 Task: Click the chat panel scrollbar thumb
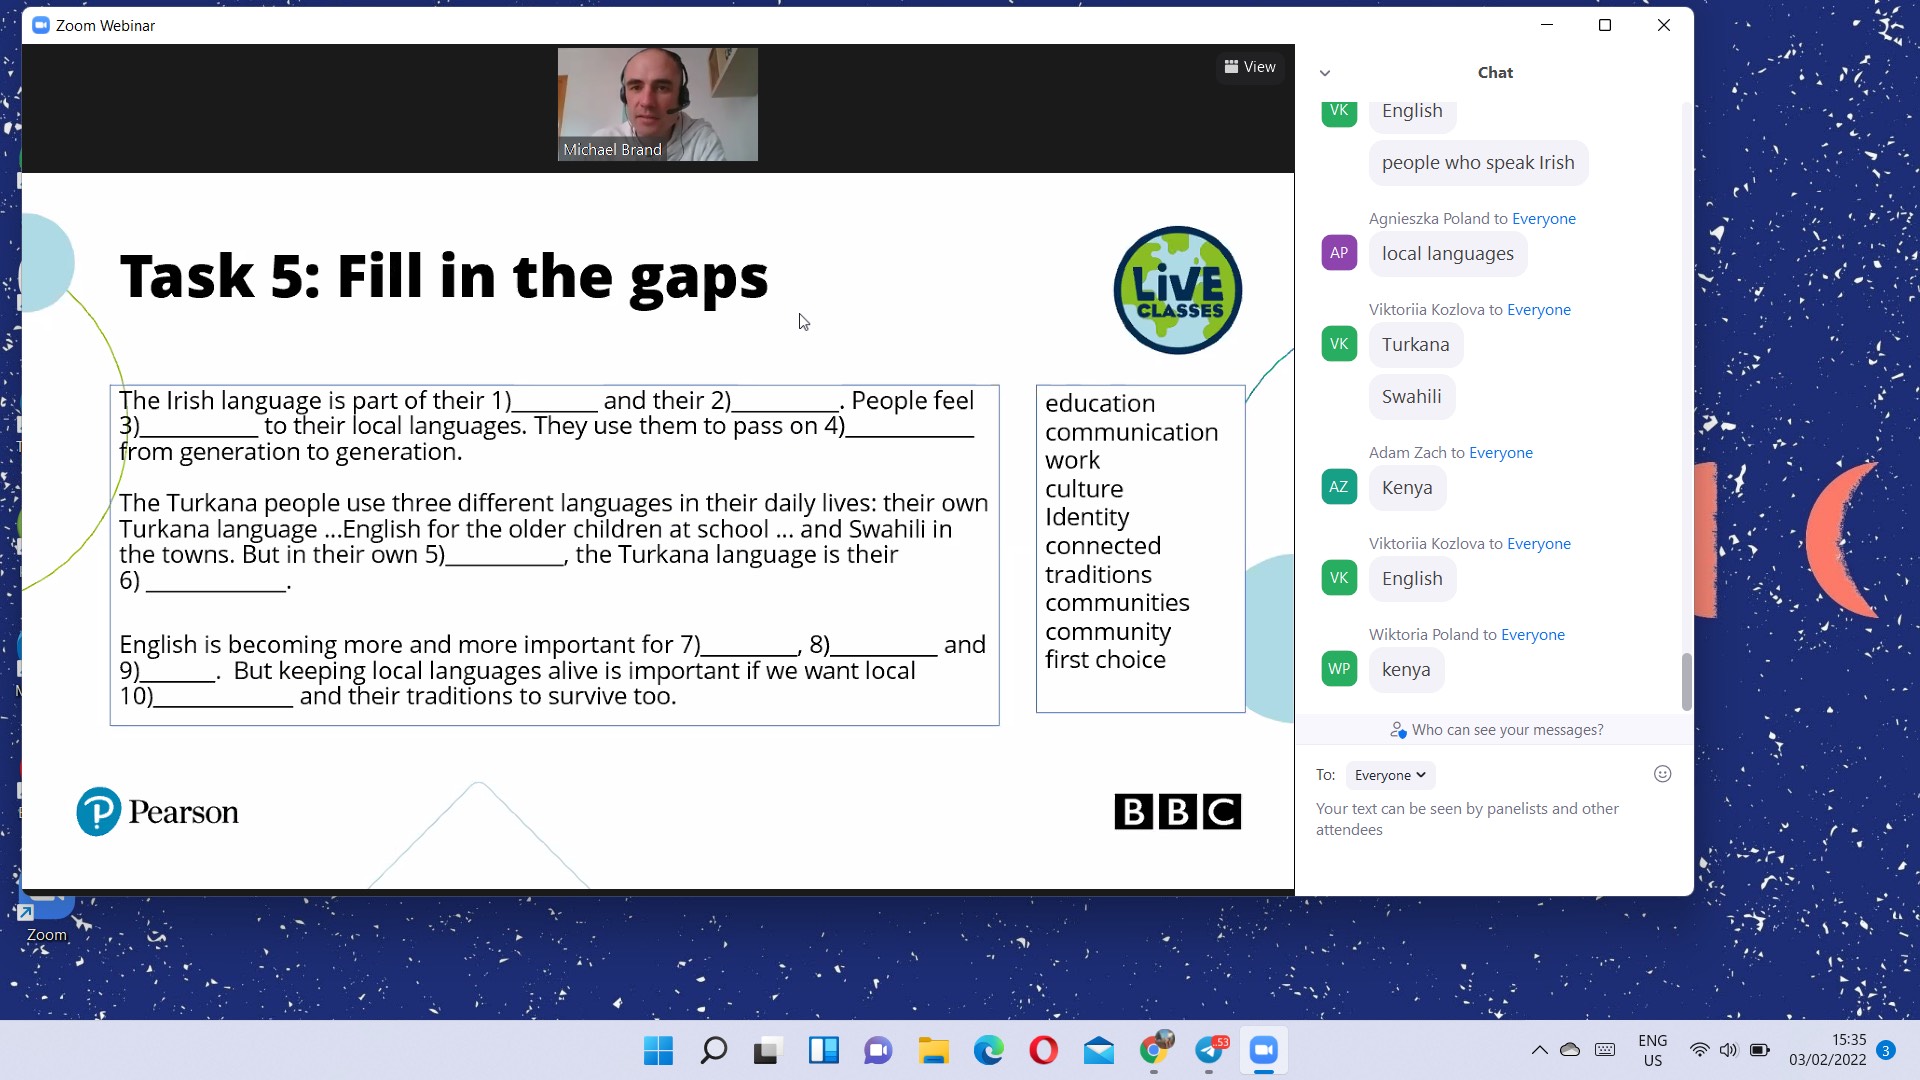1686,680
